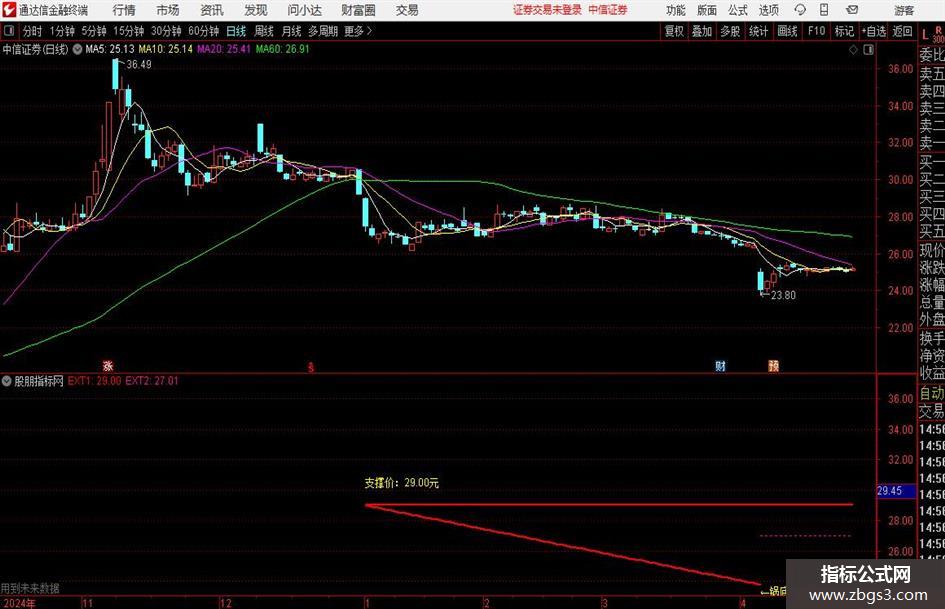Toggle the right info panel icon
The image size is (945, 609).
point(868,50)
